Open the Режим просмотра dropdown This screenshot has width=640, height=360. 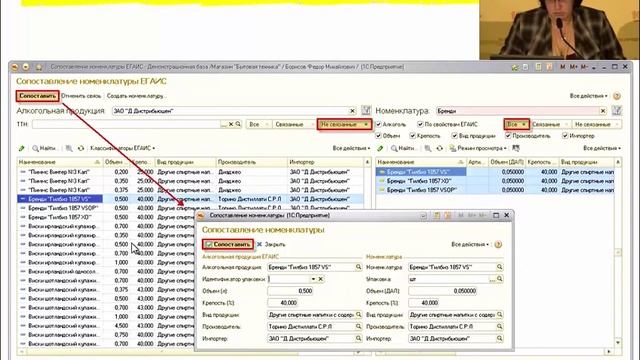tap(478, 148)
